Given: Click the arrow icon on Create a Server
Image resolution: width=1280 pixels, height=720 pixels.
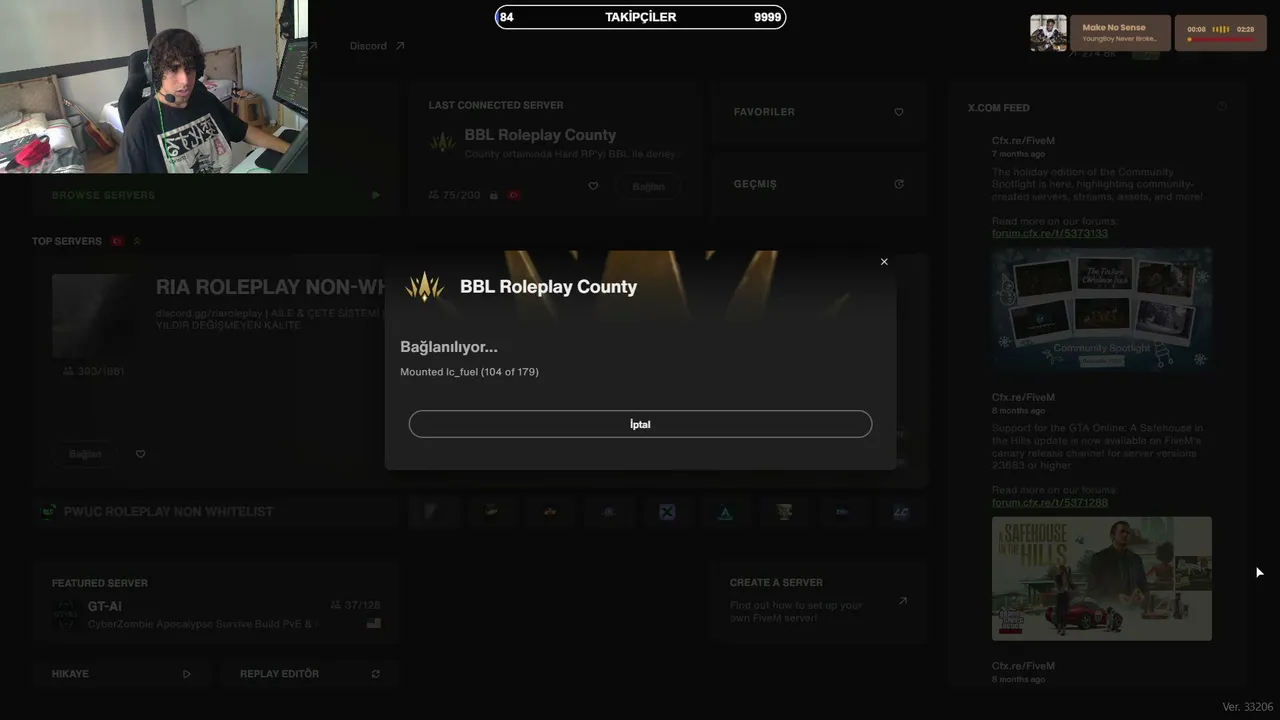Looking at the screenshot, I should 903,601.
